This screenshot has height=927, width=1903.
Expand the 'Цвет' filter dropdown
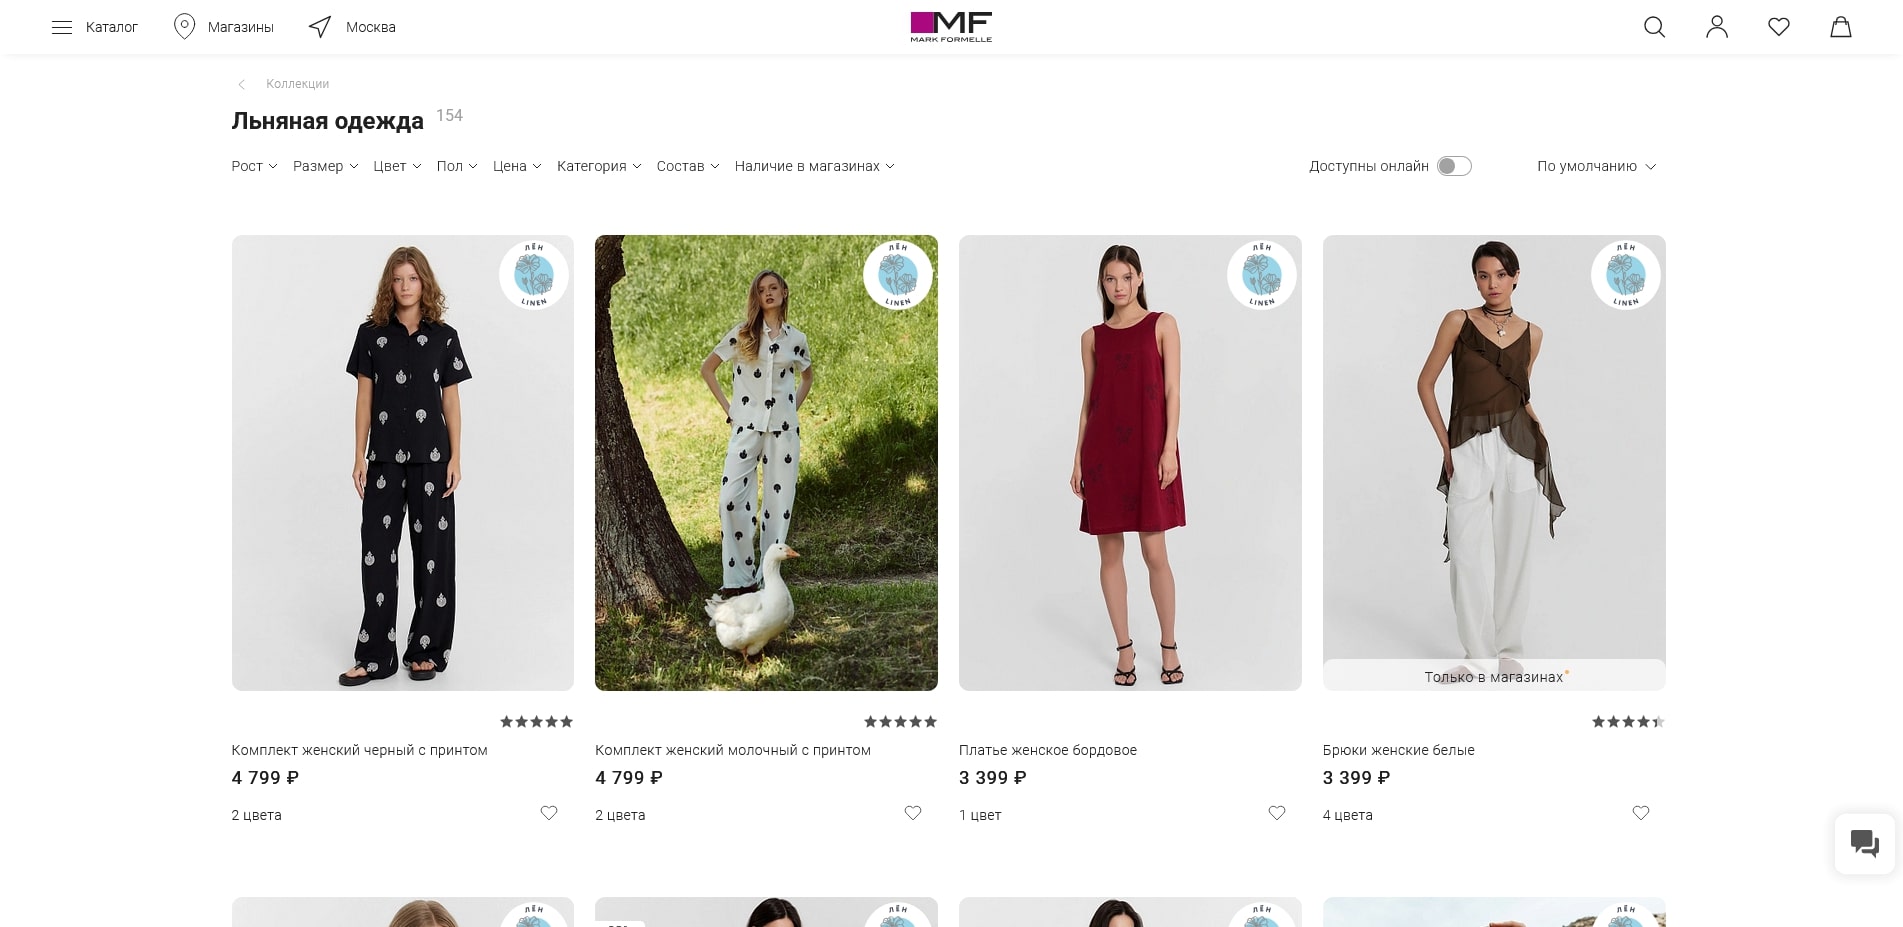[397, 166]
